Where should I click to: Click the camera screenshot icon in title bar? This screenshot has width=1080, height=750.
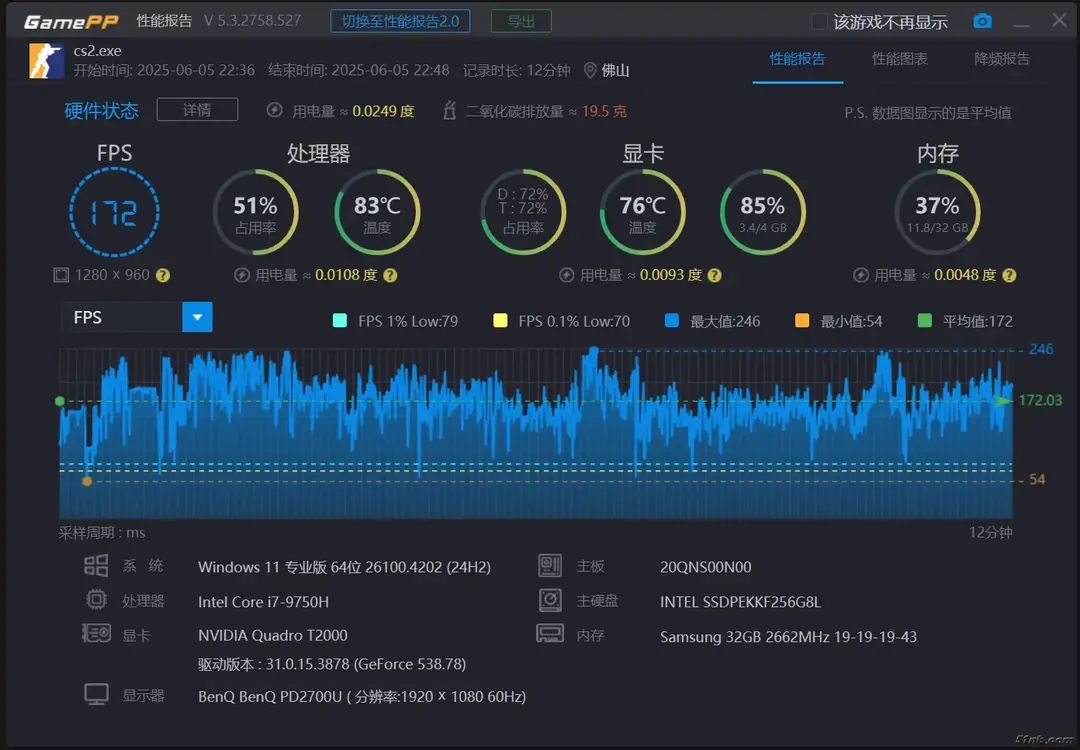click(x=981, y=20)
